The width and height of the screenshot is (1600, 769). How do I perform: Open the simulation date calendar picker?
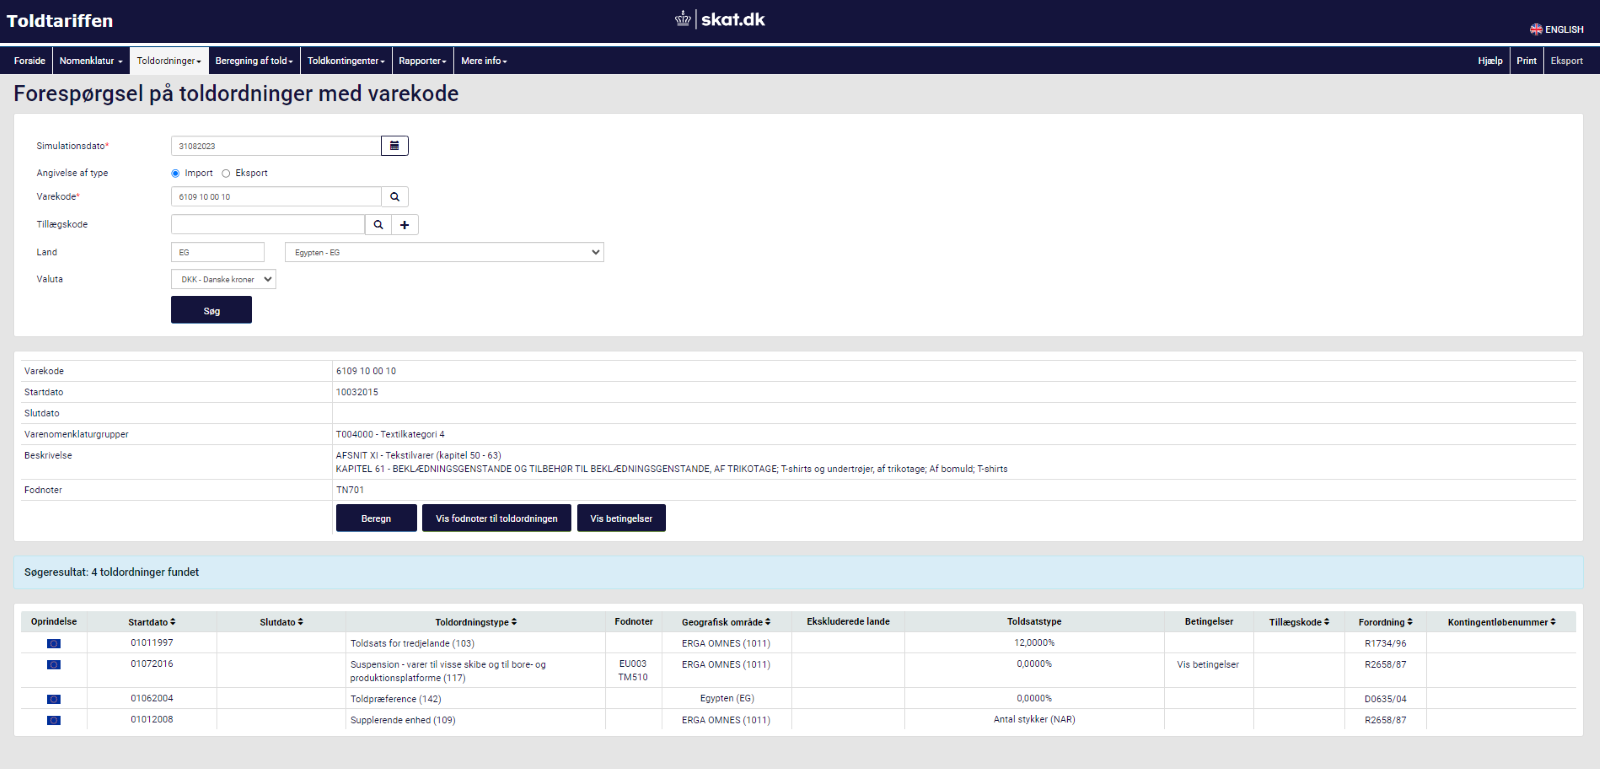click(x=395, y=146)
